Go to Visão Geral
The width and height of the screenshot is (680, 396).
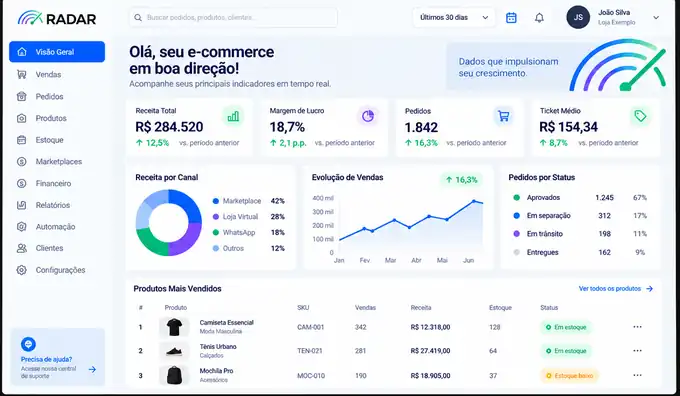57,52
